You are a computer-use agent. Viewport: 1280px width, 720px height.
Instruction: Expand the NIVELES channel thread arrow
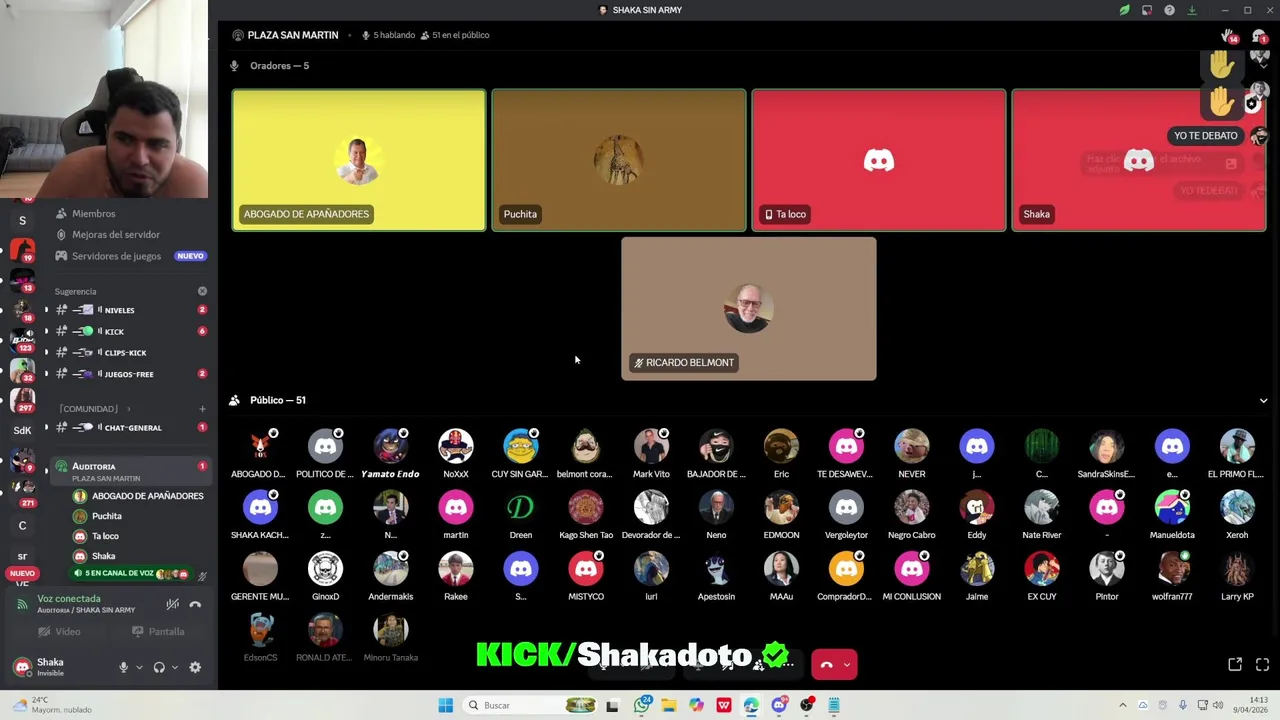click(x=46, y=310)
